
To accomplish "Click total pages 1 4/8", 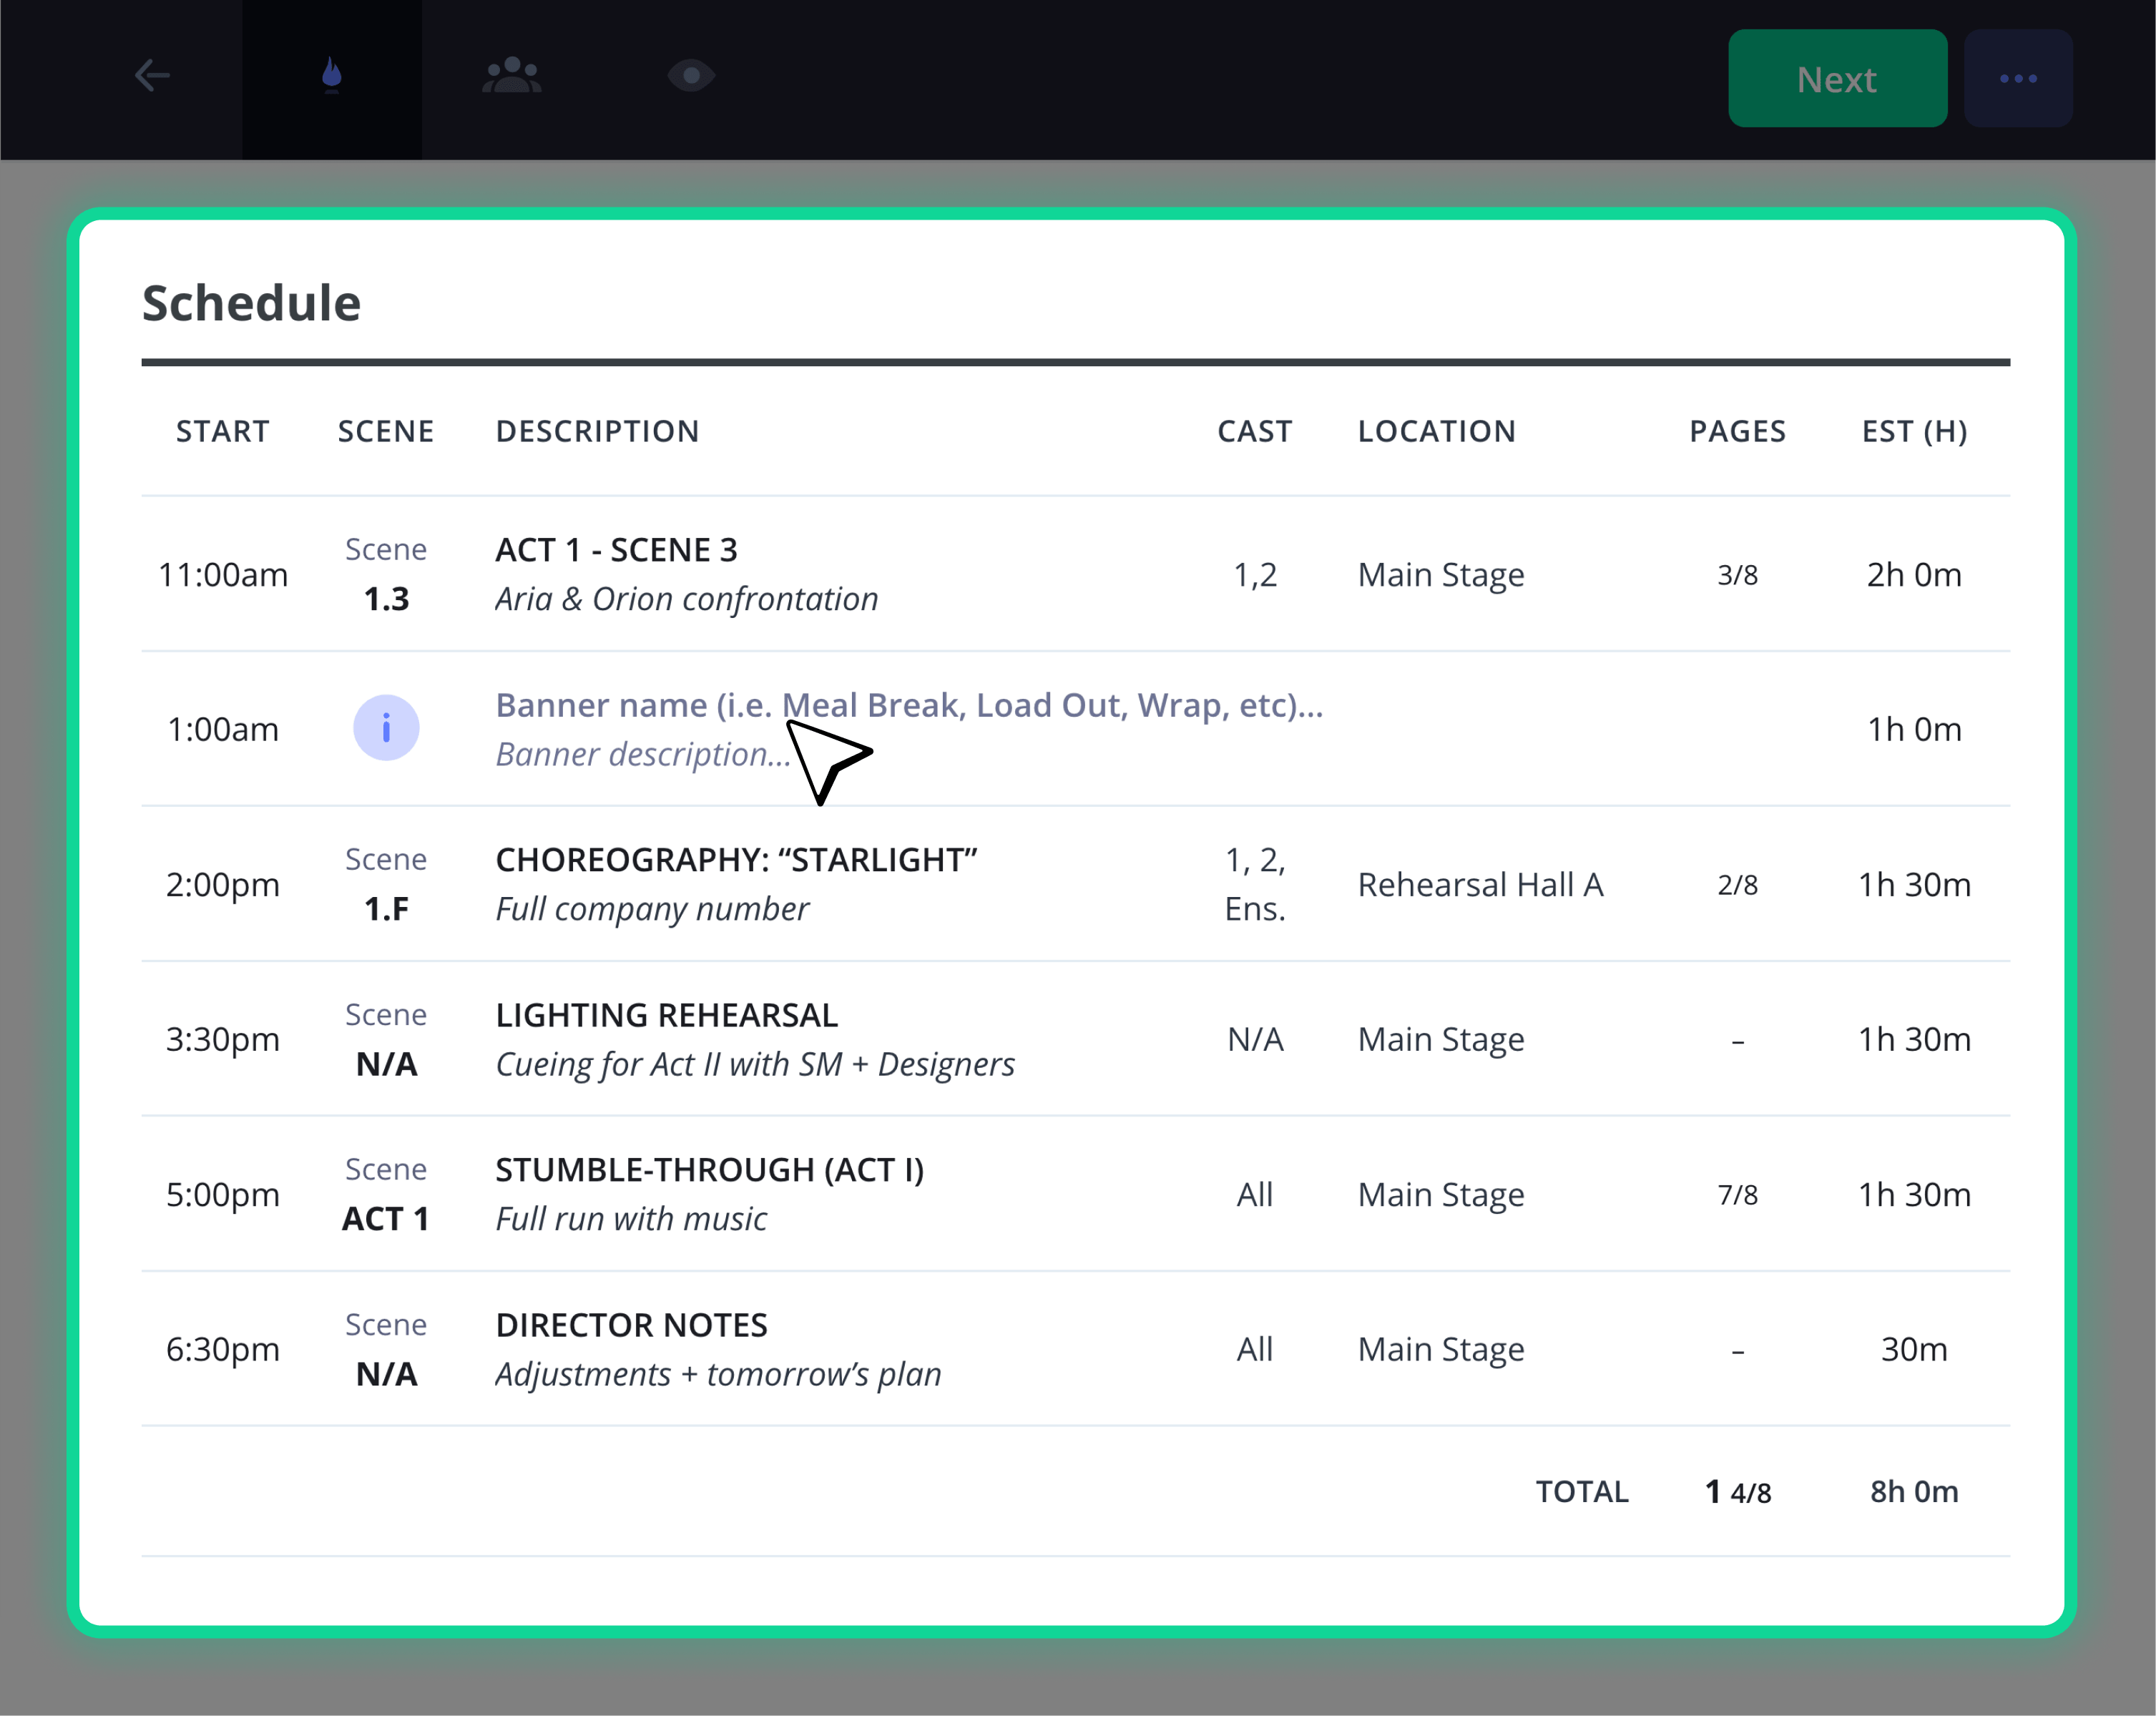I will point(1738,1492).
